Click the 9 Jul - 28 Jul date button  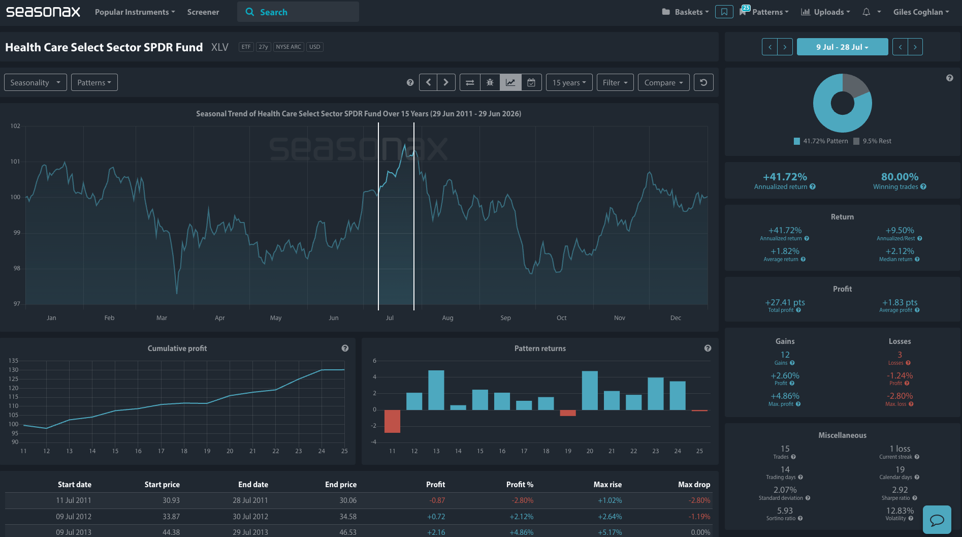point(842,47)
